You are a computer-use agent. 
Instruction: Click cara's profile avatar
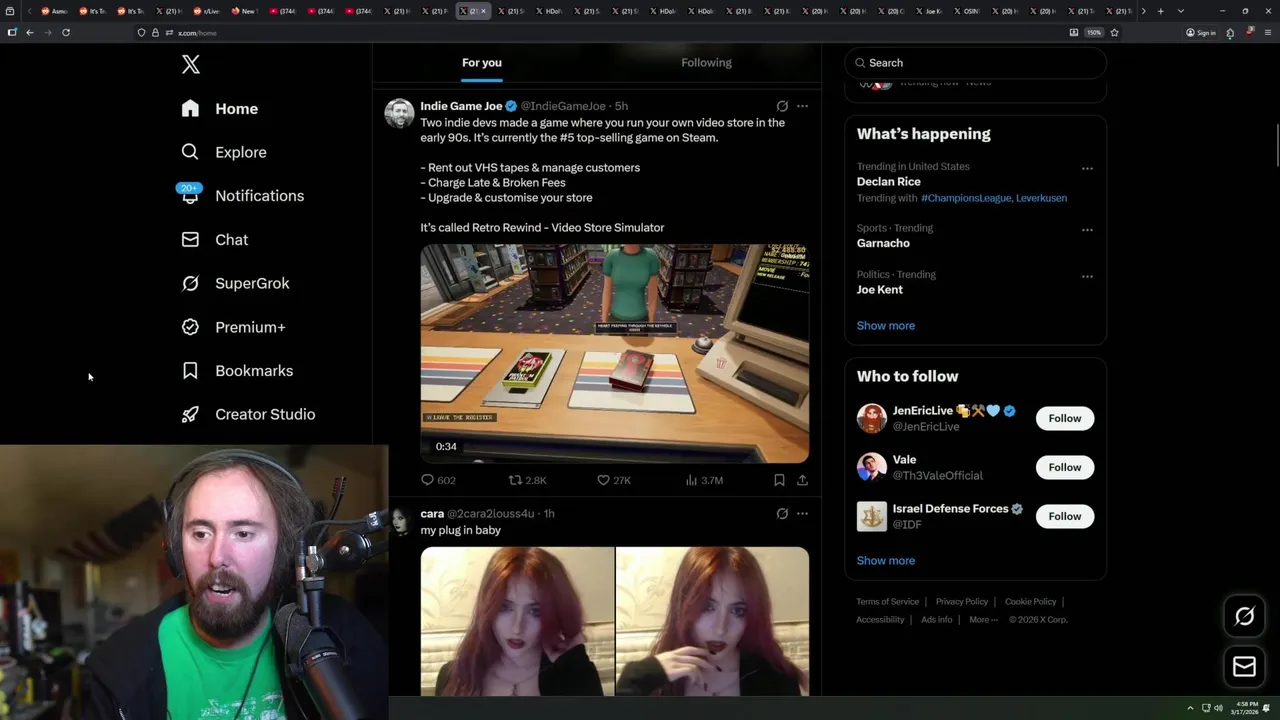[x=399, y=520]
